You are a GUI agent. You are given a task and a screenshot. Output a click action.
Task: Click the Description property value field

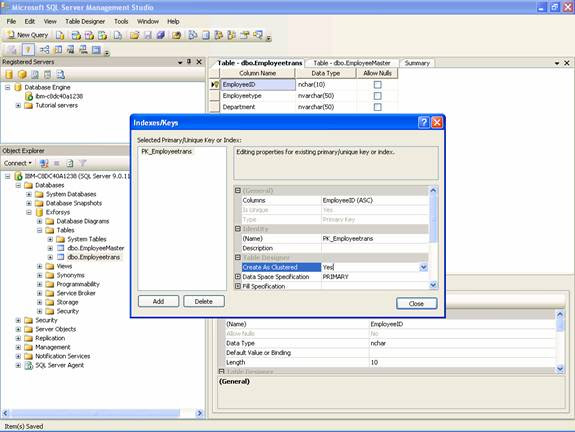[374, 248]
